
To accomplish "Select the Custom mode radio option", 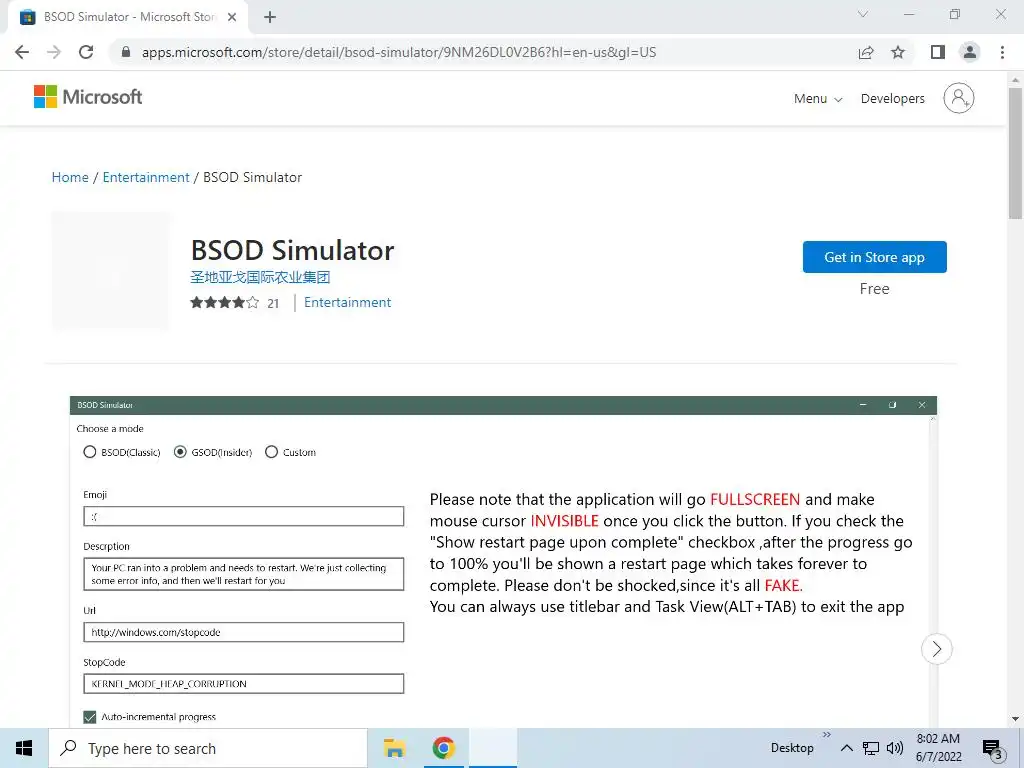I will [272, 452].
